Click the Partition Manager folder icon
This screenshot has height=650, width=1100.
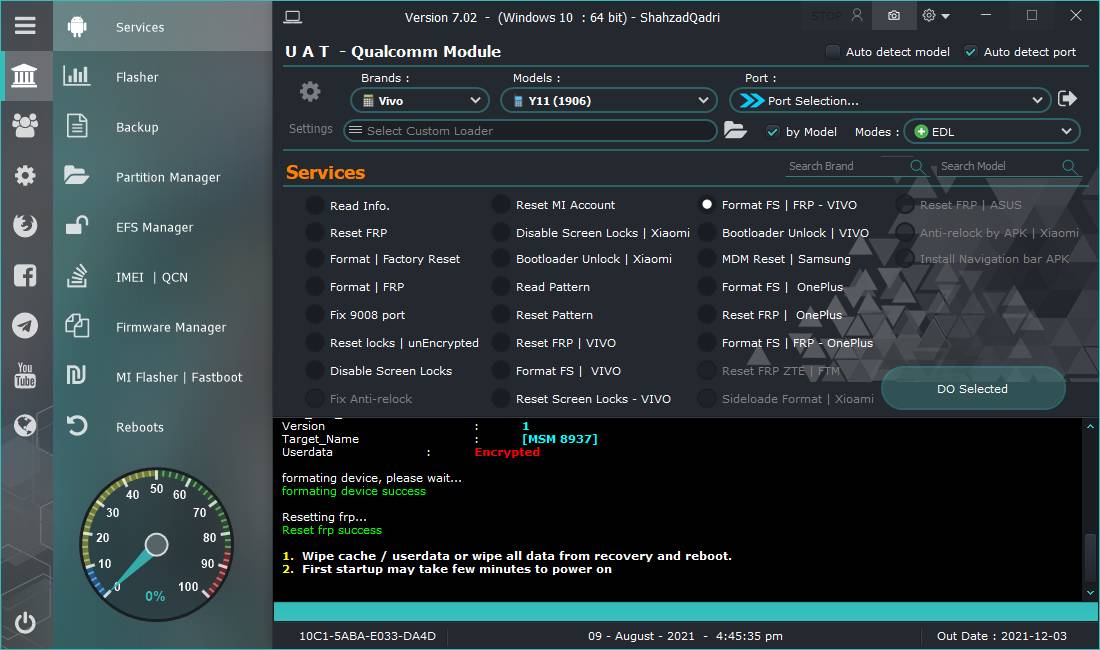(x=76, y=175)
